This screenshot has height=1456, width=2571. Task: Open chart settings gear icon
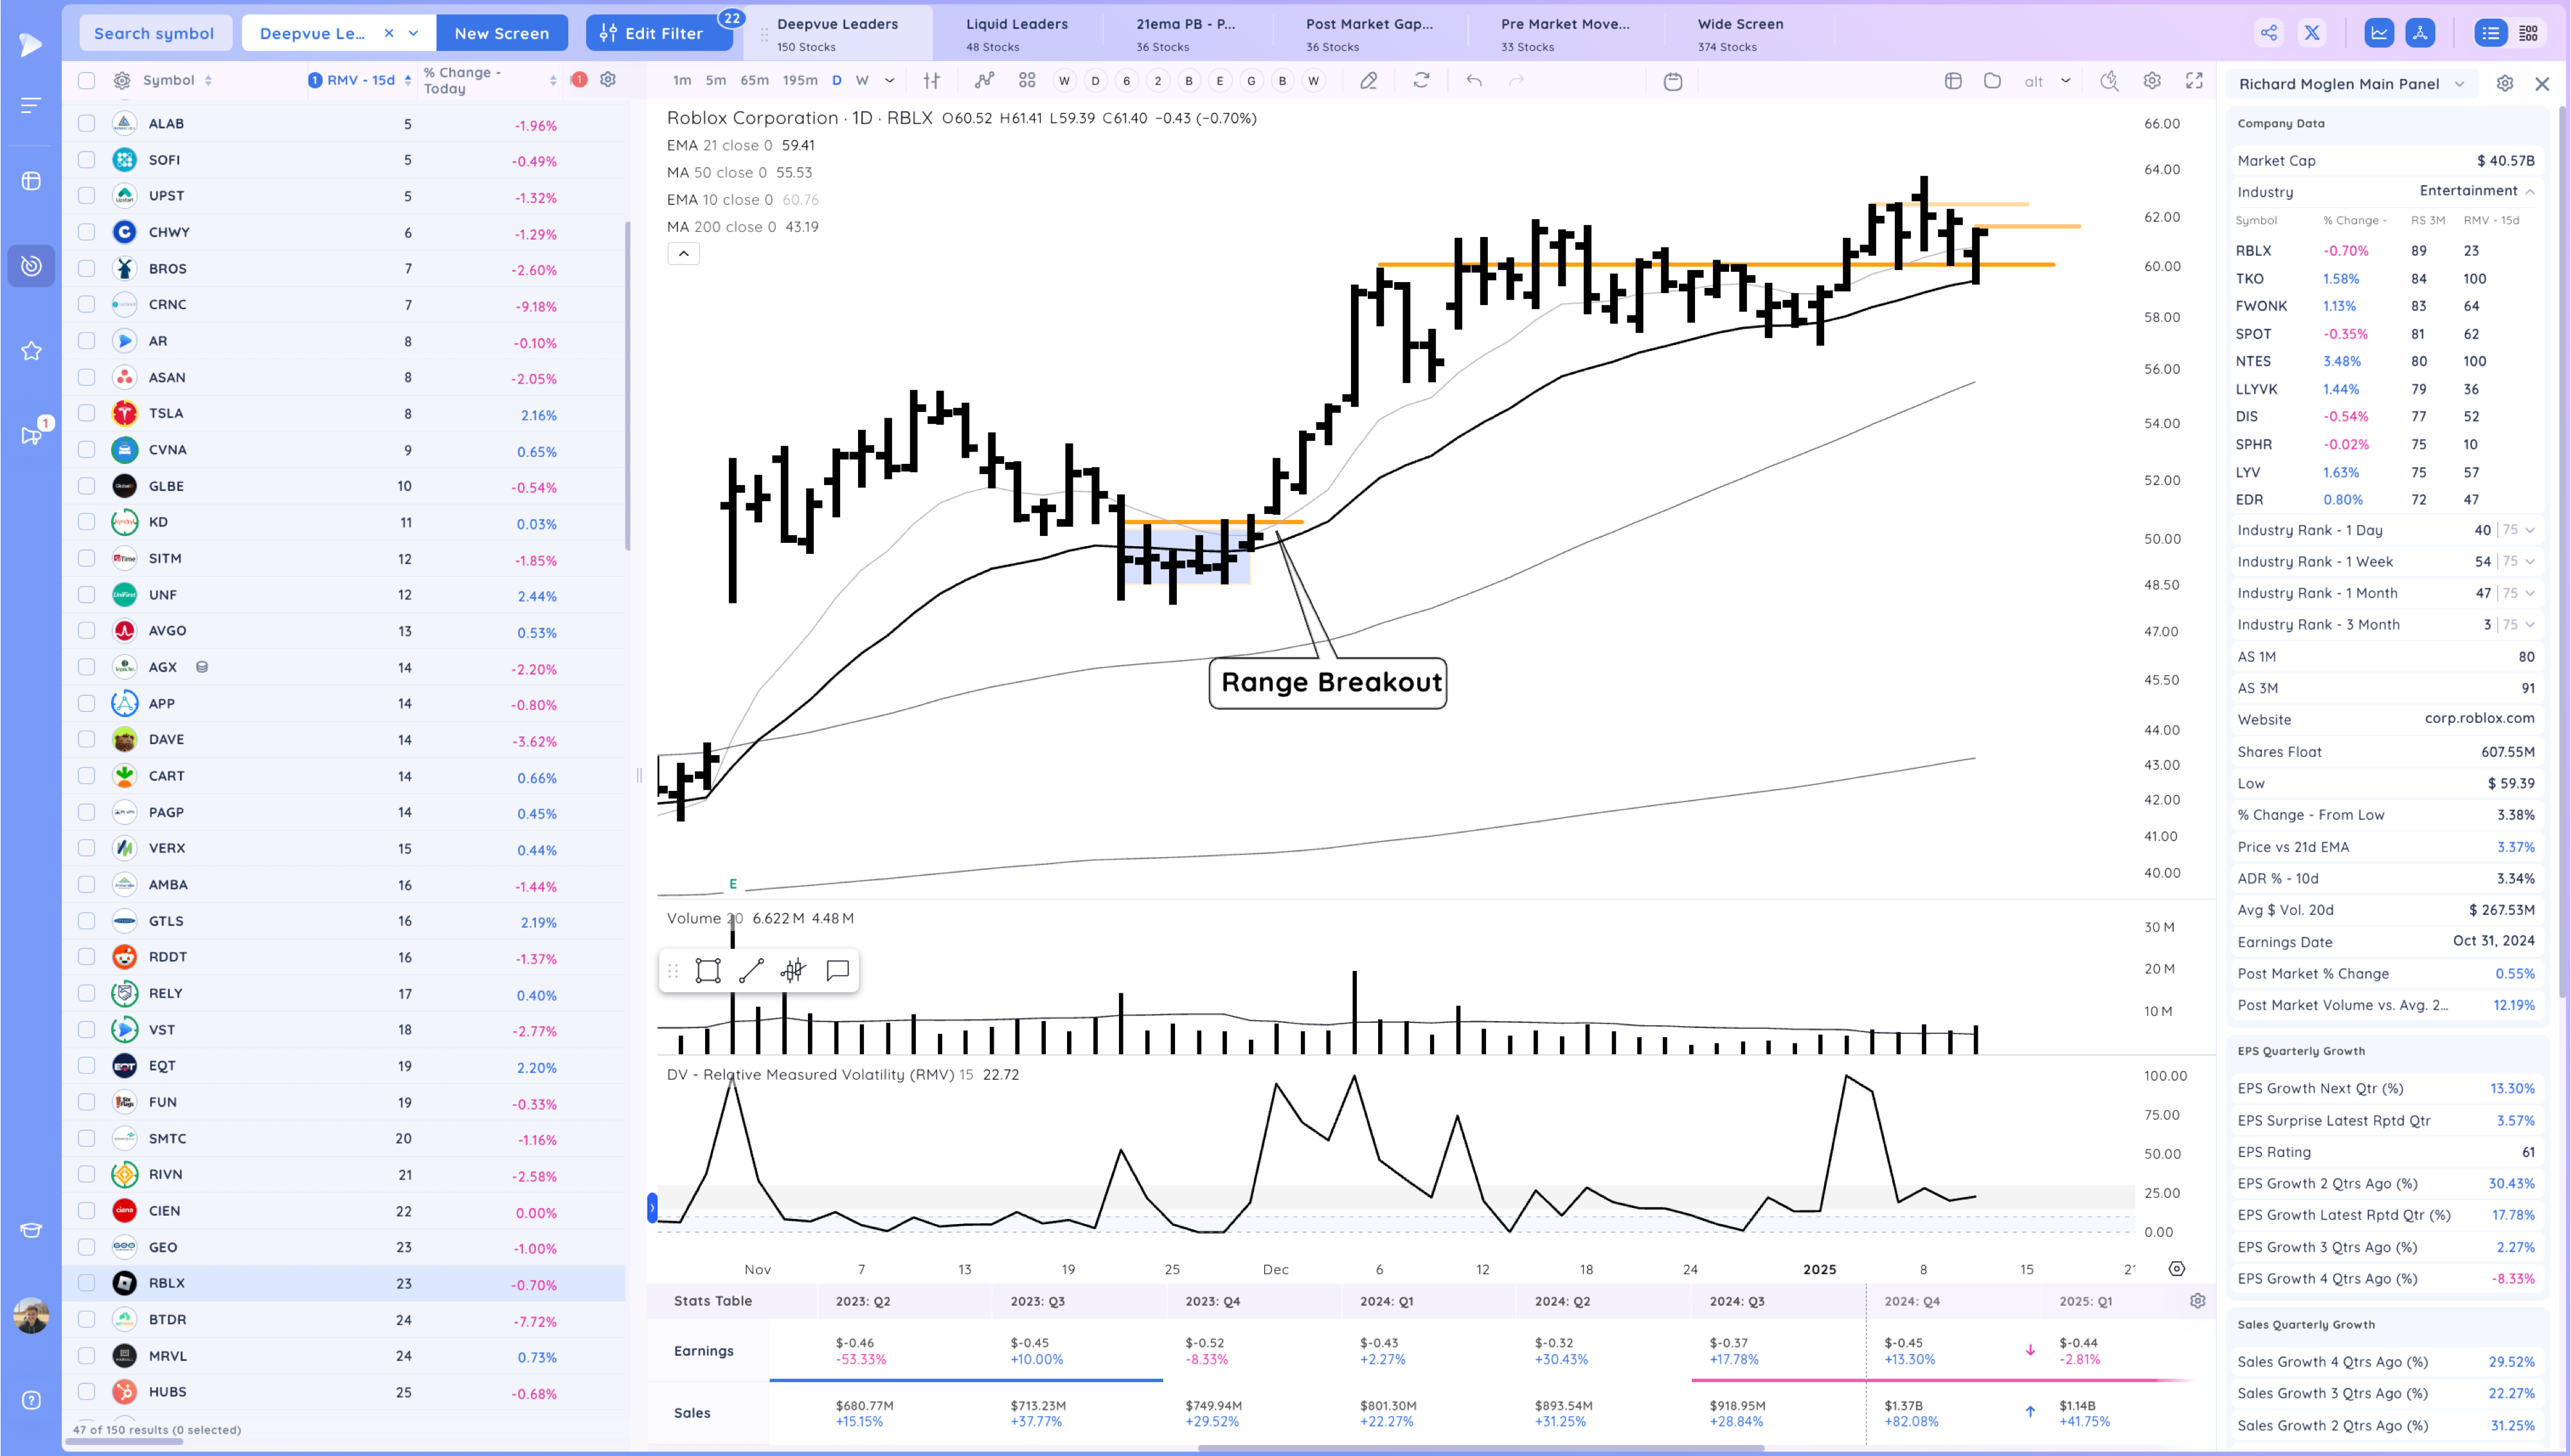2152,81
